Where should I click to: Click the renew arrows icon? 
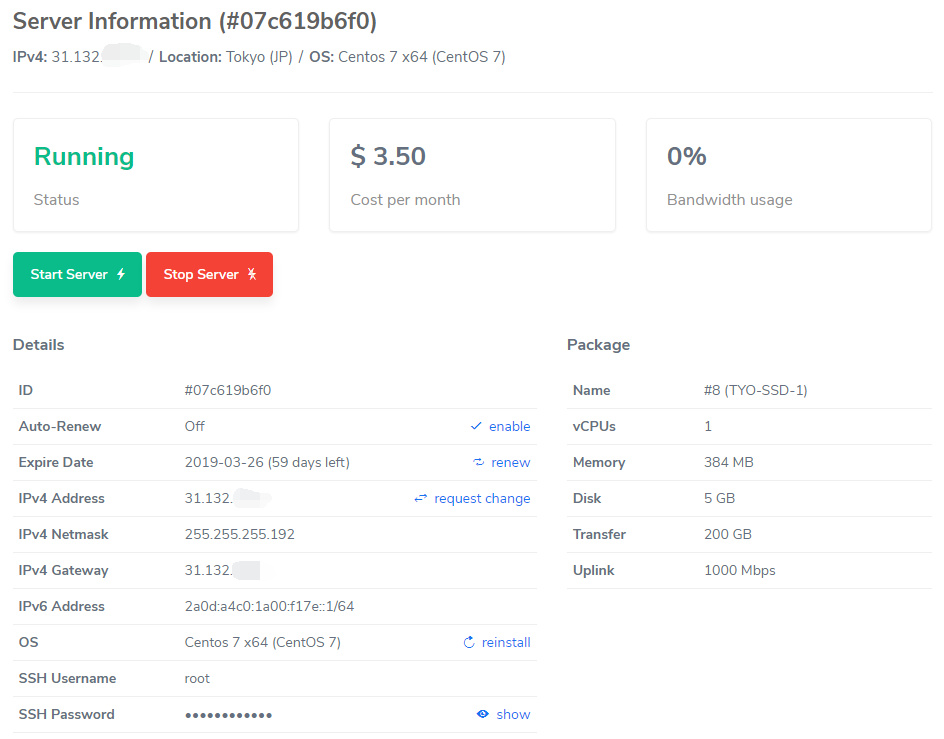pos(479,463)
